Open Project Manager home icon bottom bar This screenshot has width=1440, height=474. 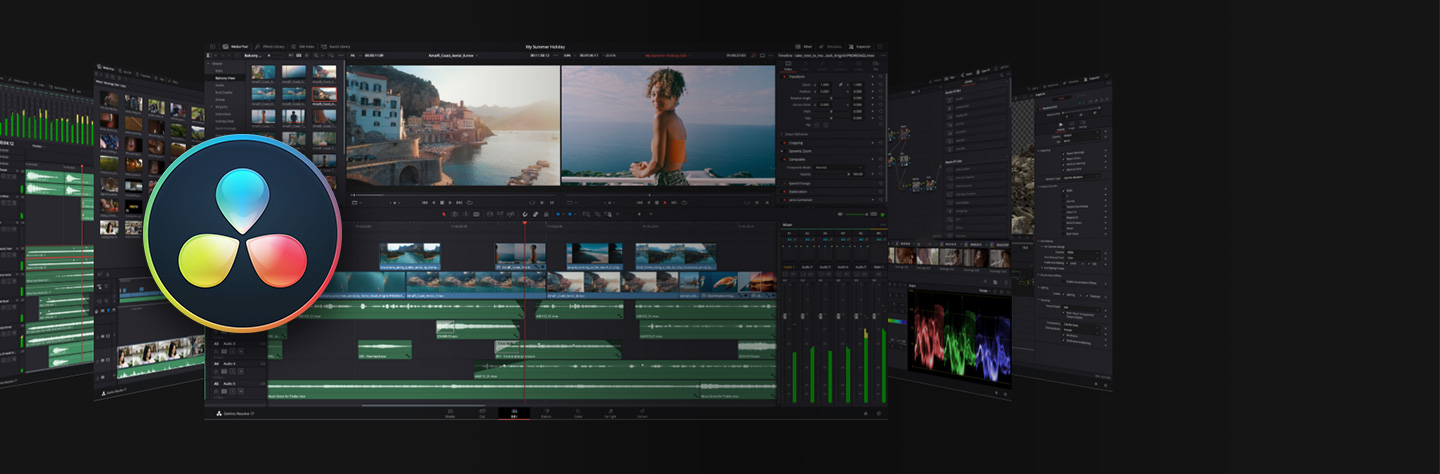pos(866,413)
